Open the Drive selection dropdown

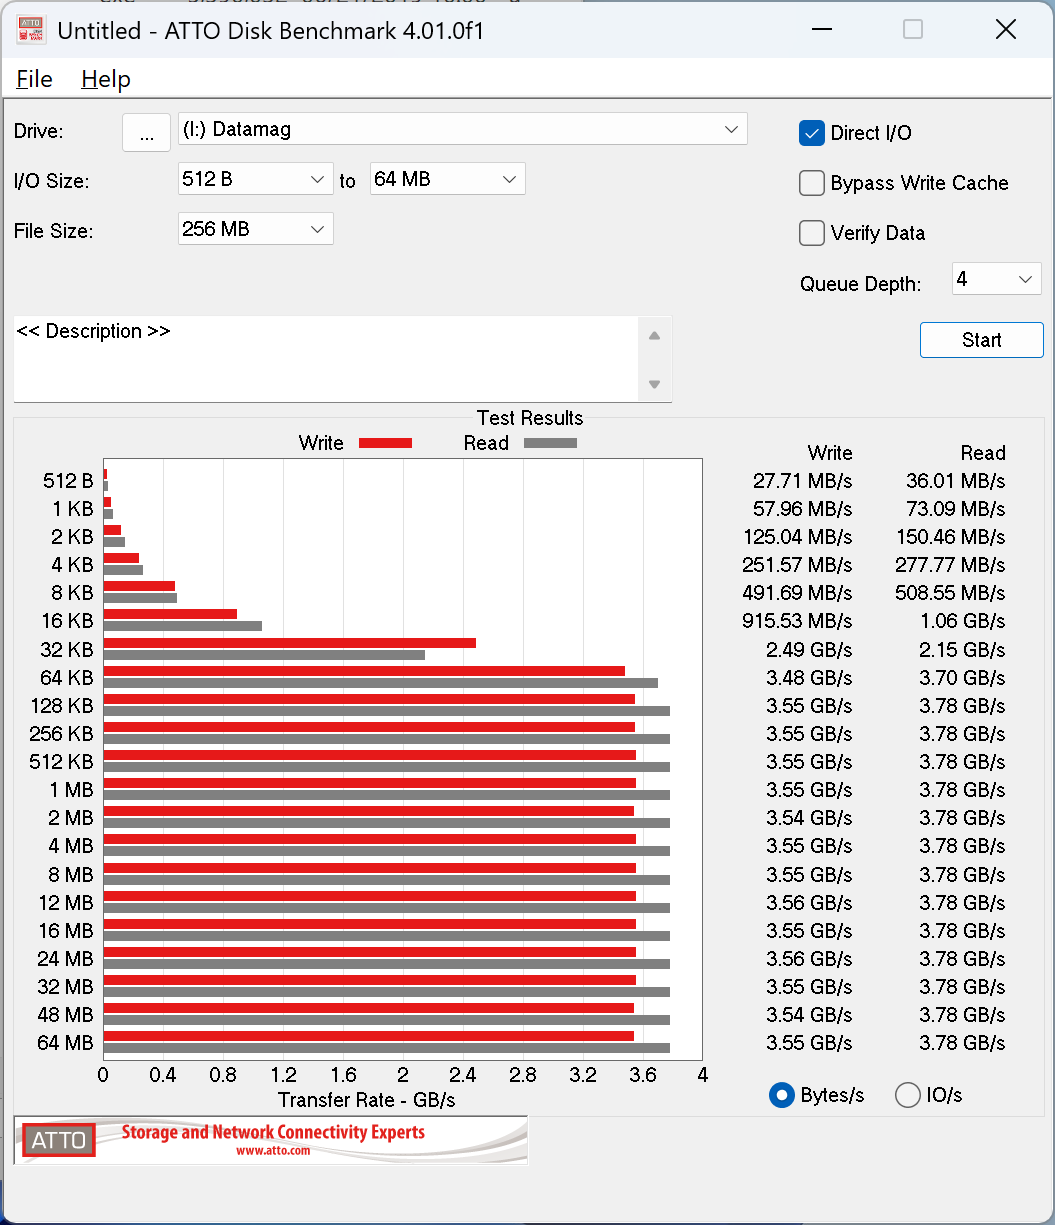click(462, 129)
